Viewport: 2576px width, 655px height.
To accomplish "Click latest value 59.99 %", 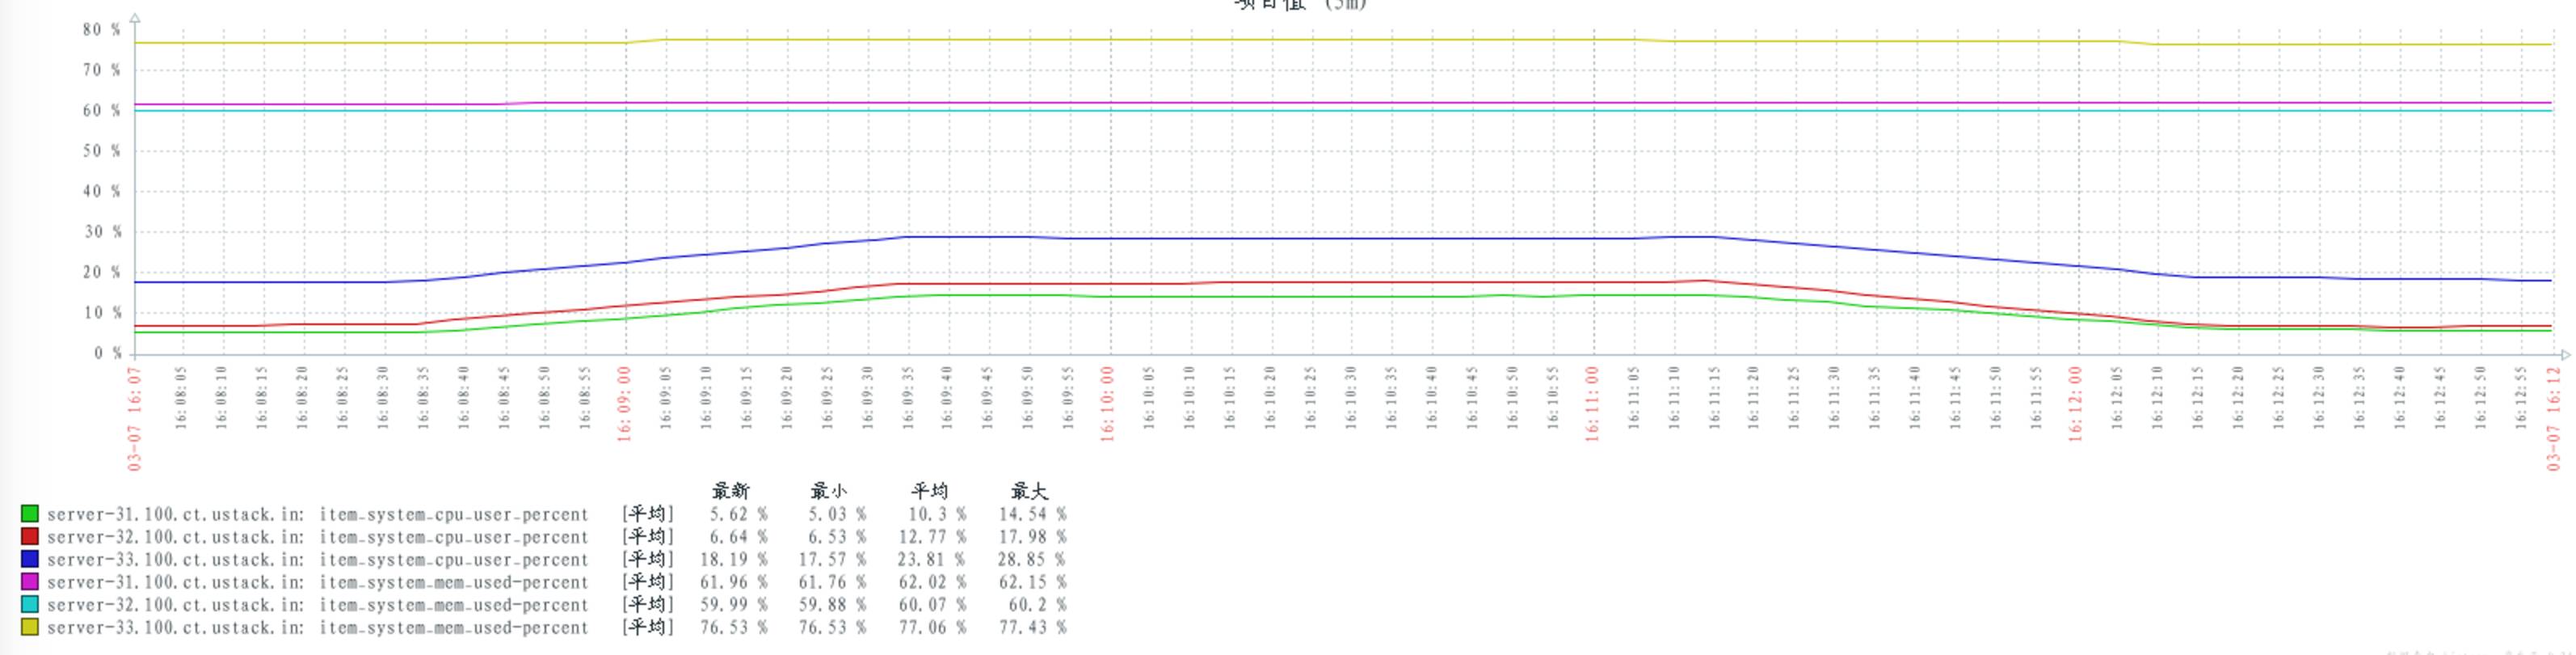I will (x=734, y=604).
